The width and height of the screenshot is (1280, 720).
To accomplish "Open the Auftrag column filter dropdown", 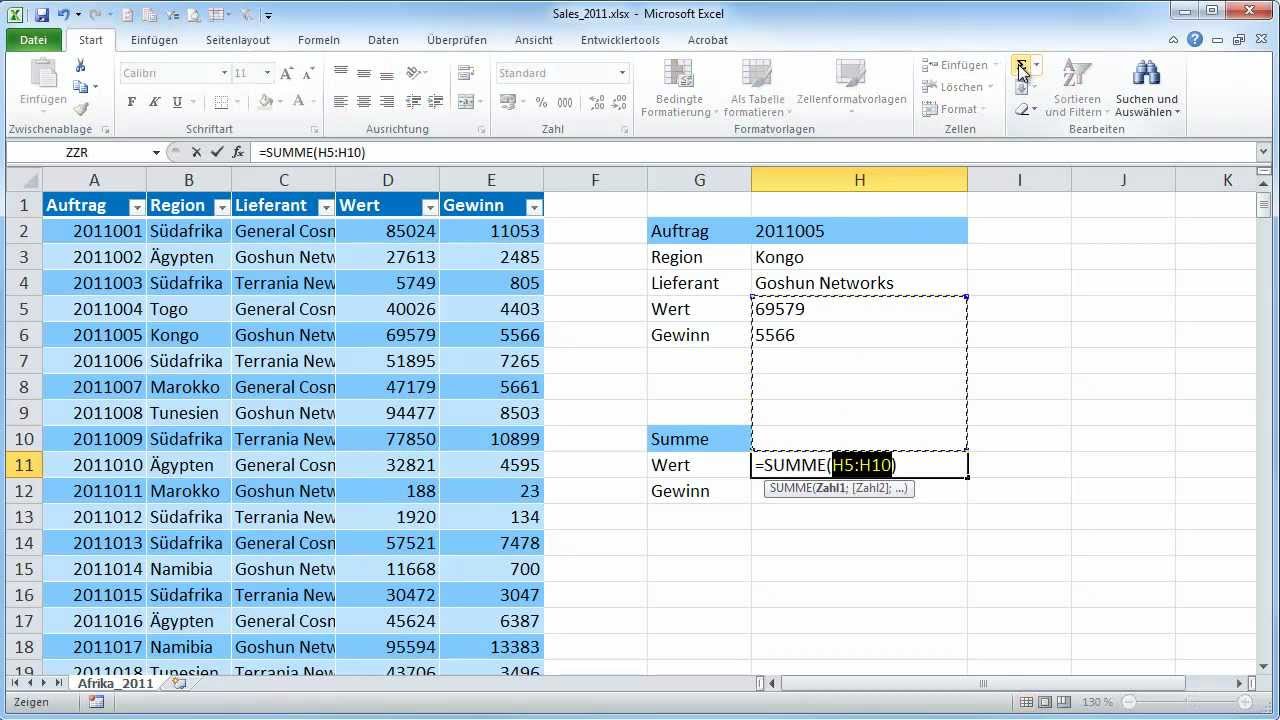I will 137,207.
